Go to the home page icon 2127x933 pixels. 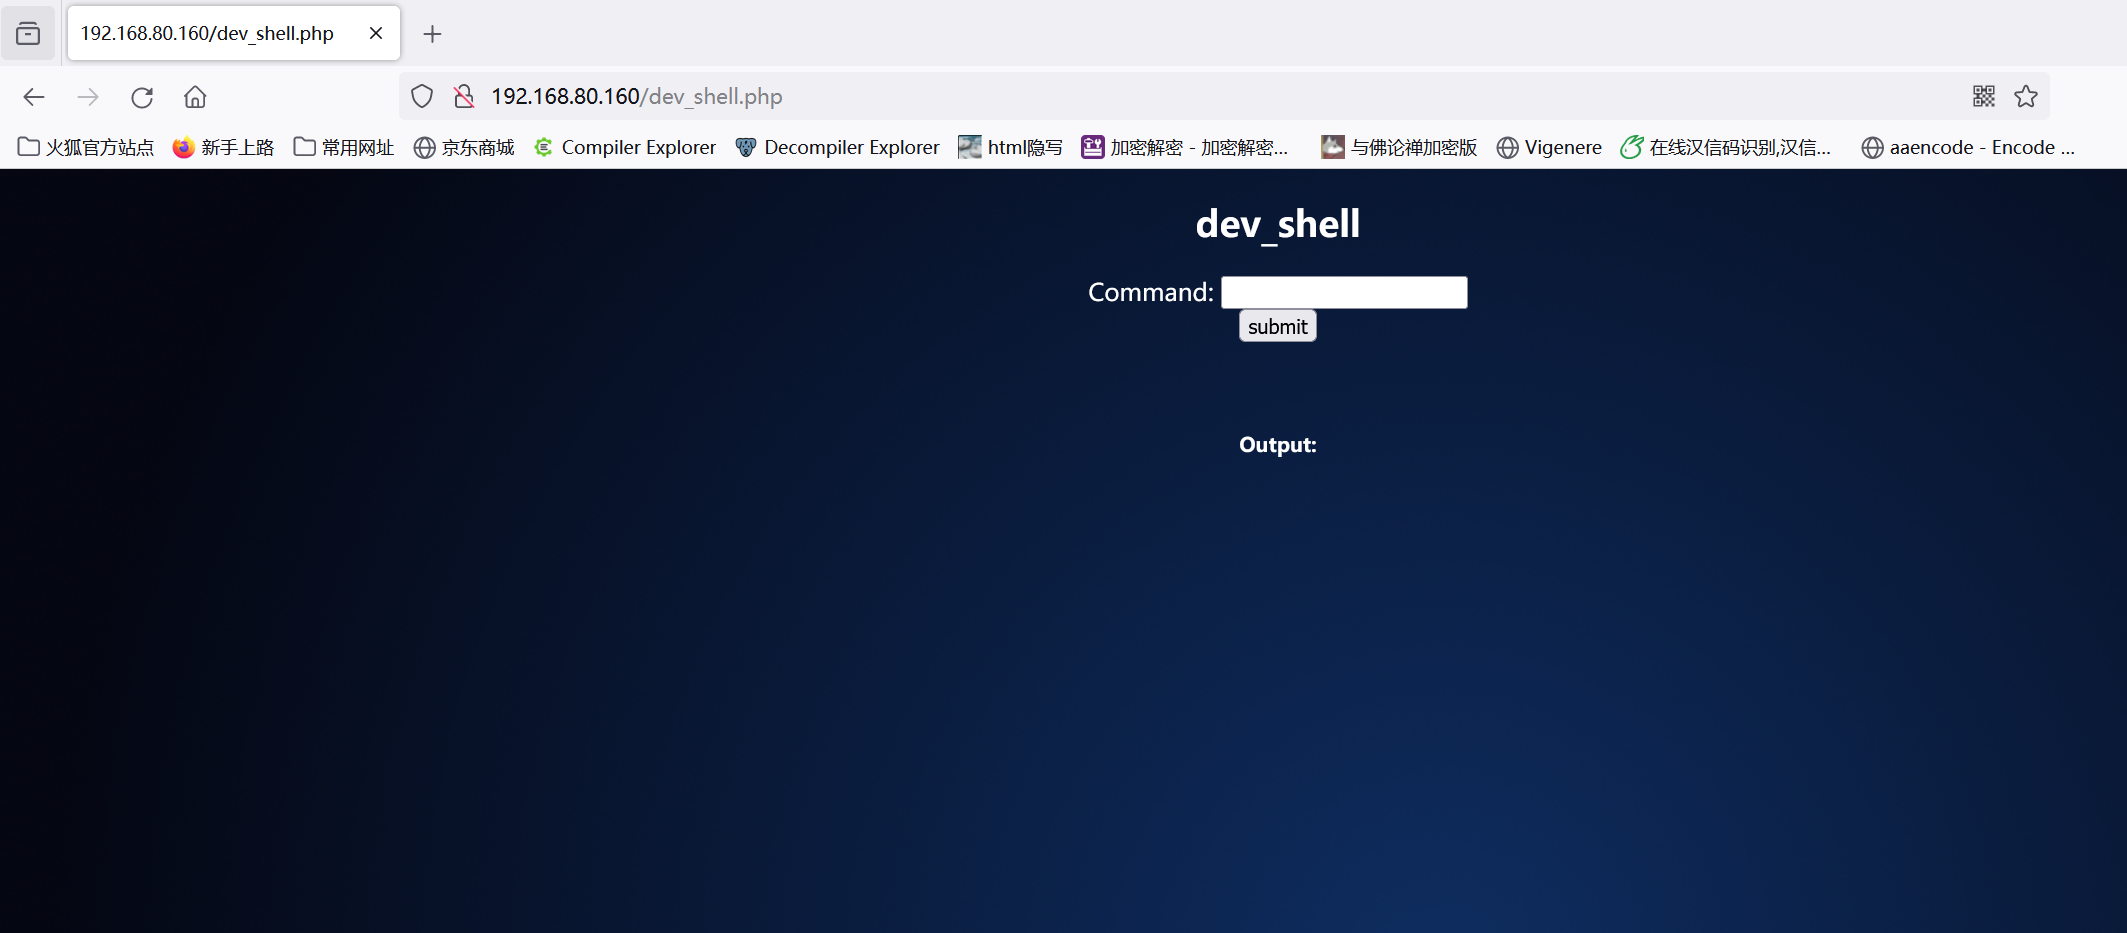coord(195,97)
